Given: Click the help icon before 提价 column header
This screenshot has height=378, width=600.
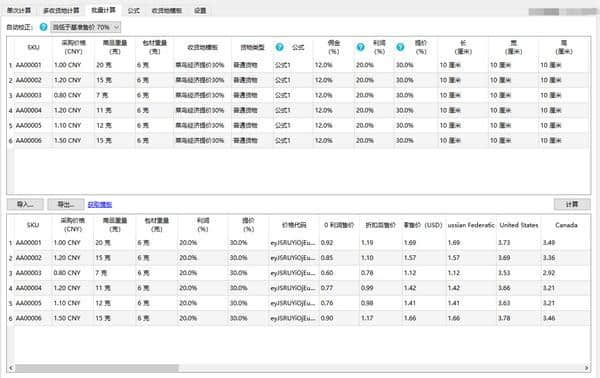Looking at the screenshot, I should coord(400,47).
